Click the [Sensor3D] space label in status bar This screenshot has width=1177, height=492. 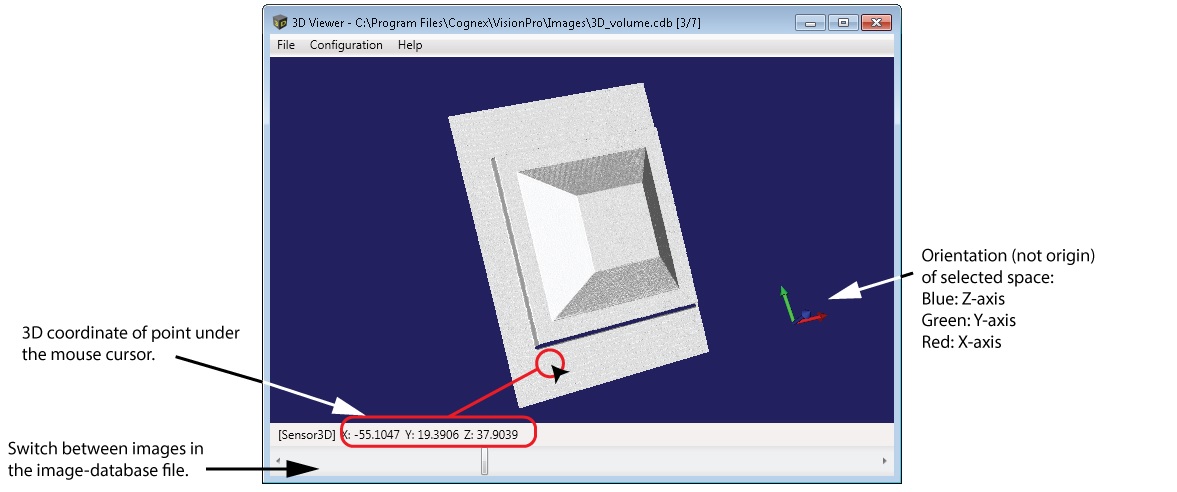[306, 435]
